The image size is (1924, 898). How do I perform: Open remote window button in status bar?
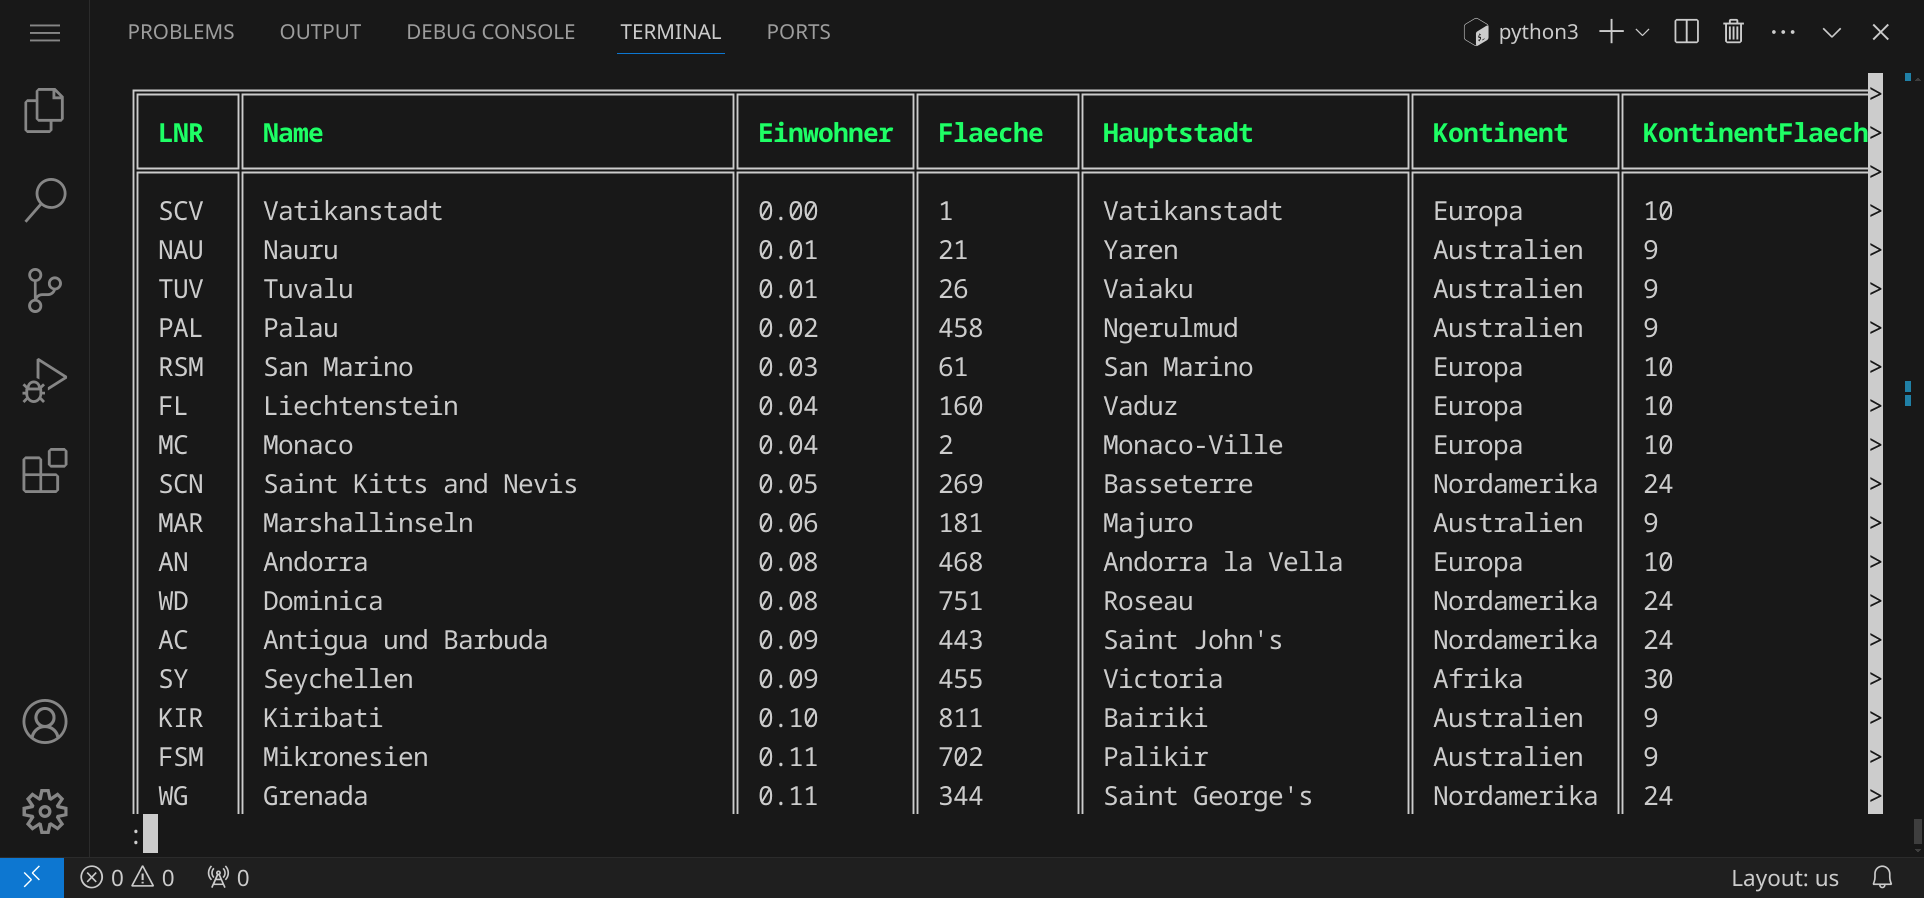coord(31,878)
